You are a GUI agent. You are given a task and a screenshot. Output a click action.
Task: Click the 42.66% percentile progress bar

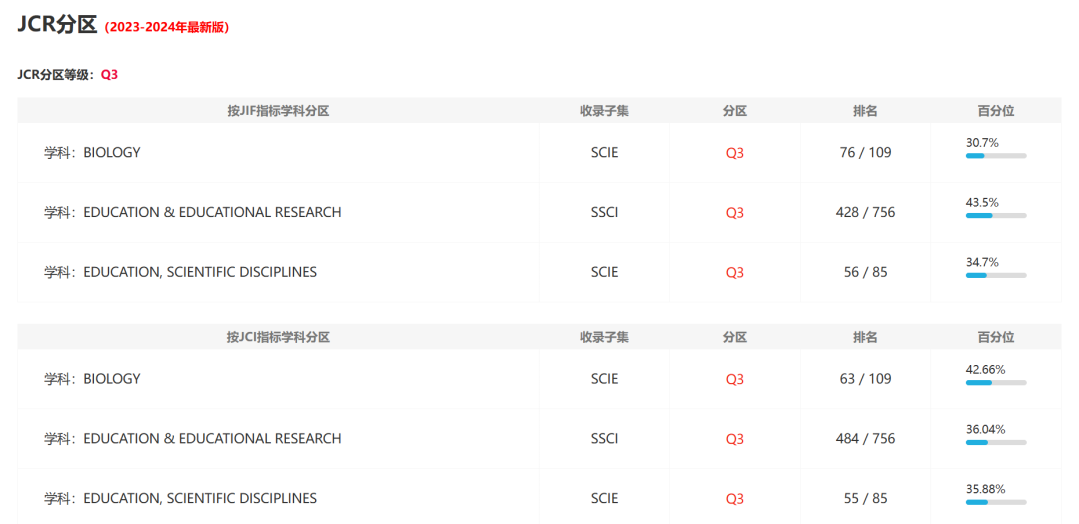(996, 382)
